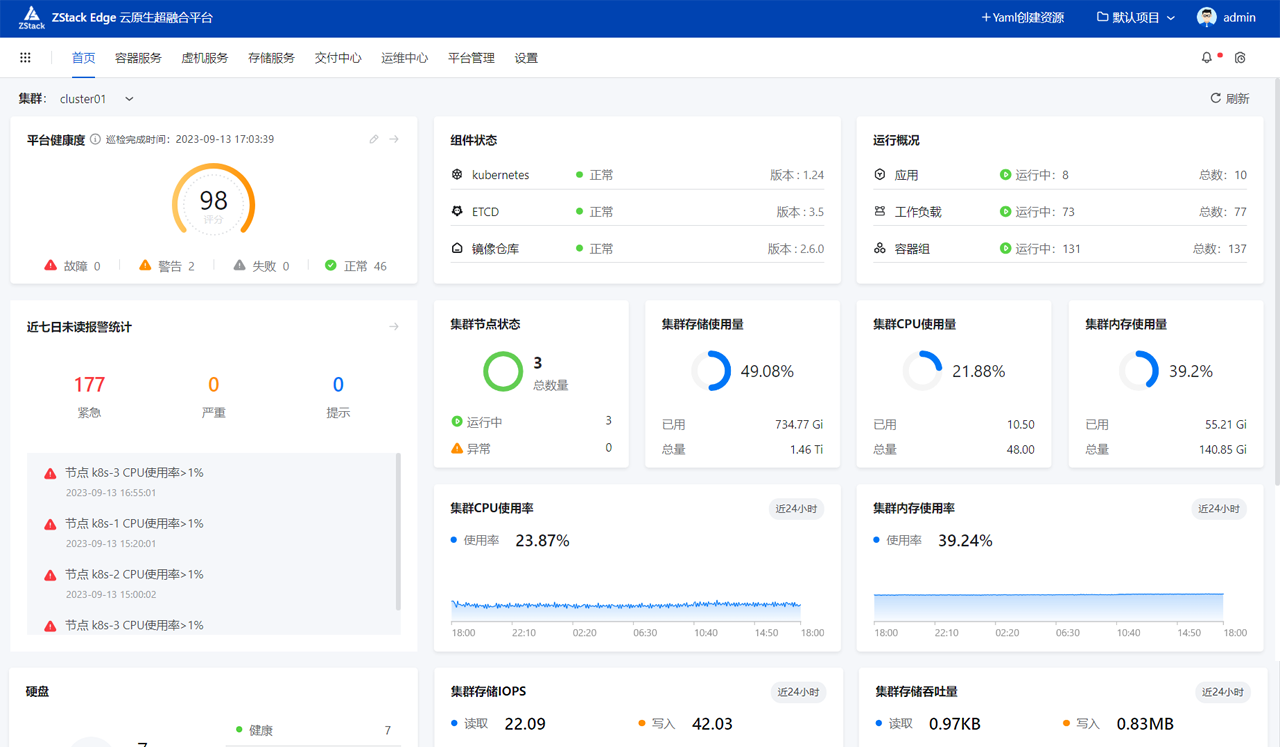Open the 近24小时 range on 集群CPU使用率

coord(796,508)
